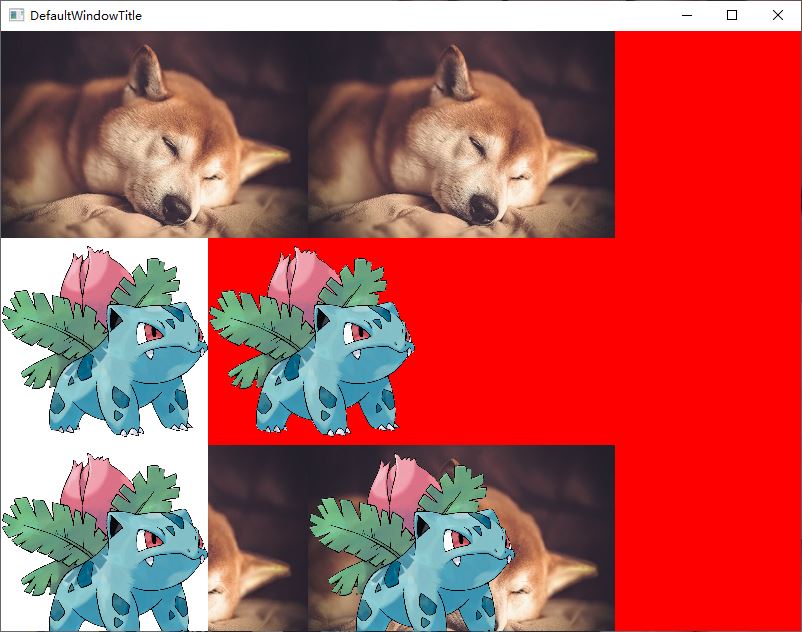This screenshot has width=802, height=632.
Task: Click the Ivysaur on white background, middle row
Action: point(104,342)
